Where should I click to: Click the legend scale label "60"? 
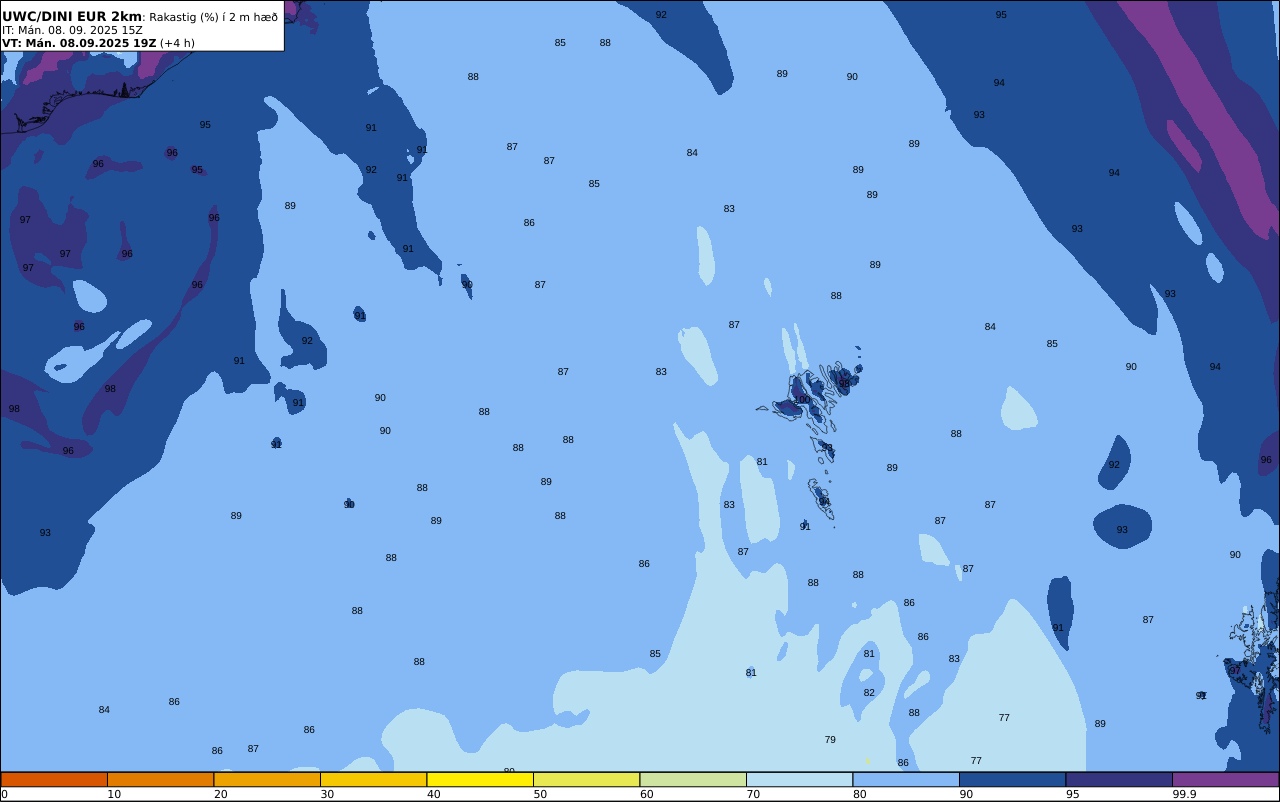646,794
